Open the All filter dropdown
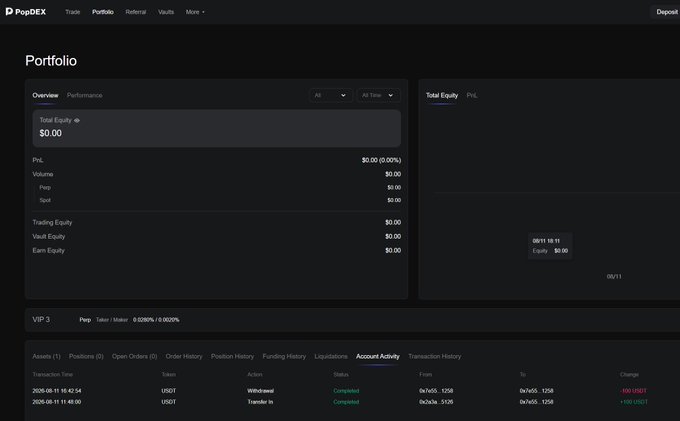The image size is (680, 421). point(330,95)
